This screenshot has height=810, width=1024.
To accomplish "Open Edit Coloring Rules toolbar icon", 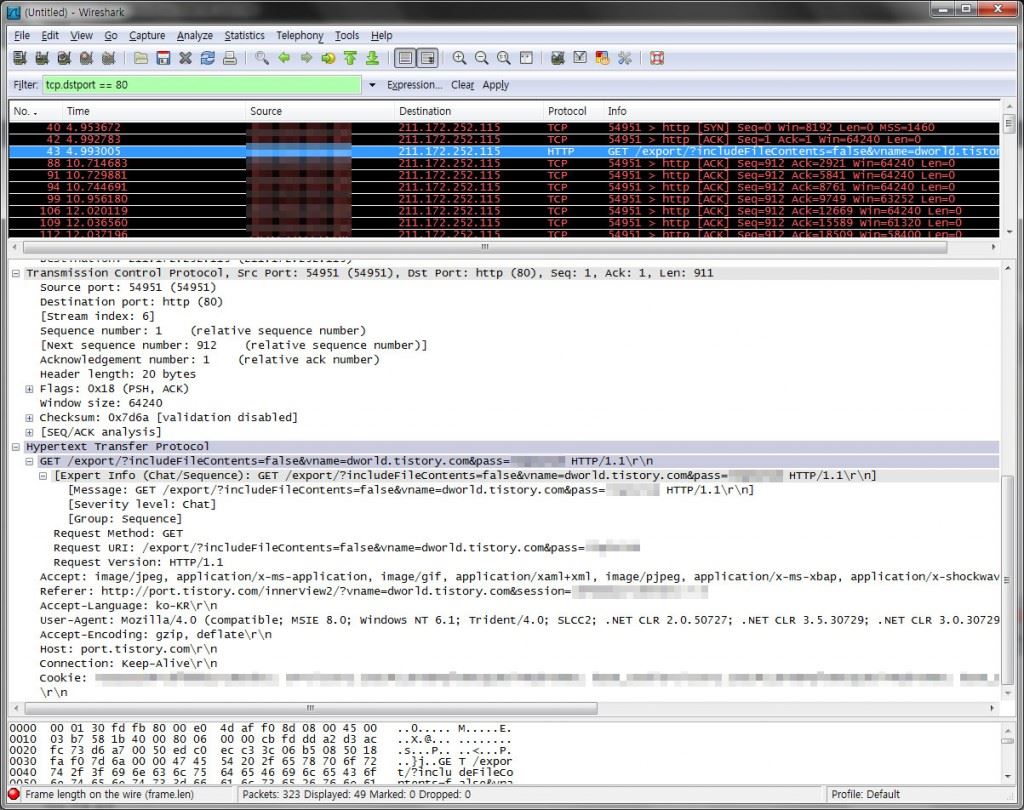I will tap(601, 58).
